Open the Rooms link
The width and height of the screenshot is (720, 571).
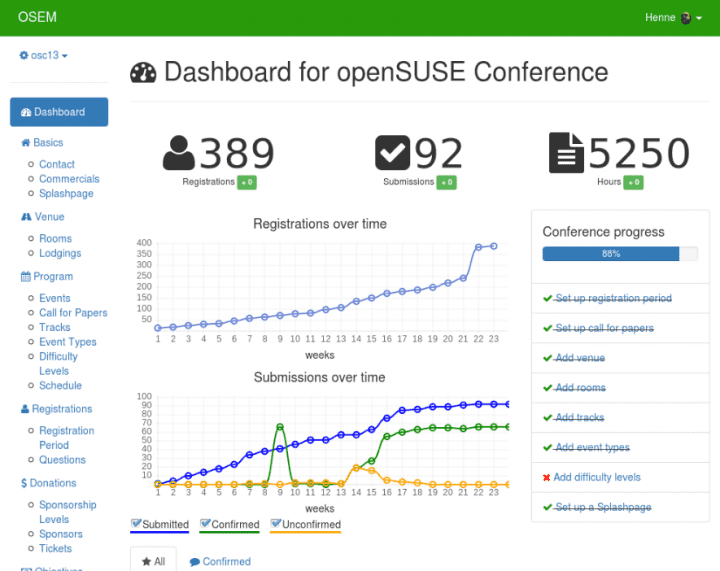(x=56, y=239)
